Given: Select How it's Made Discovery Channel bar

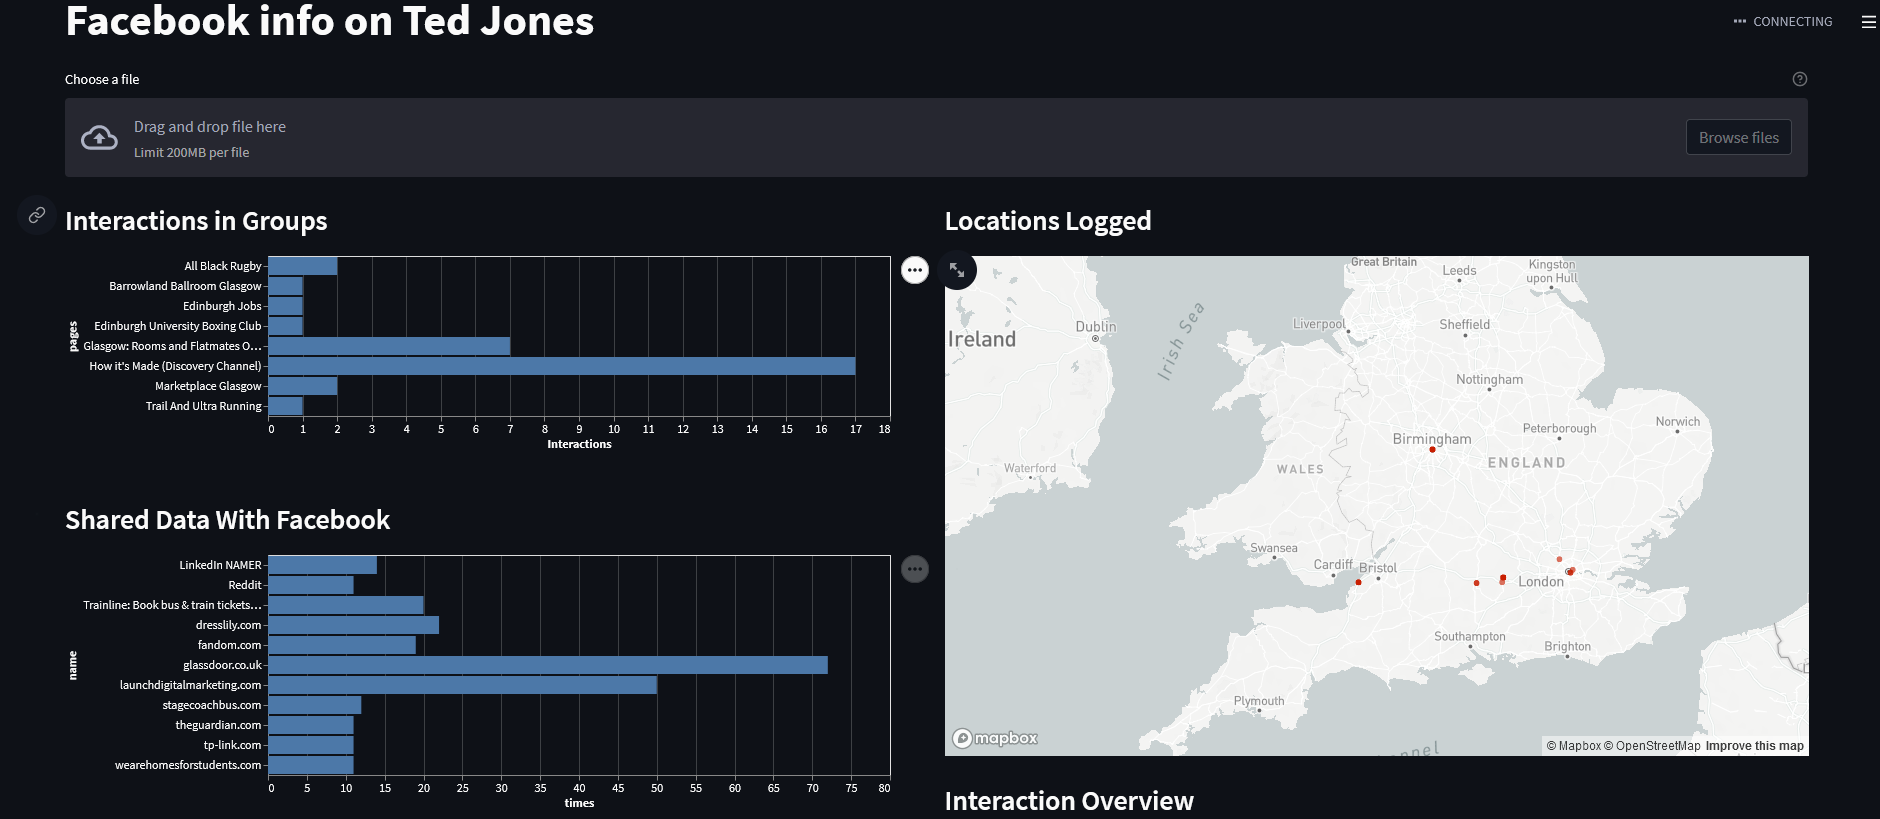Looking at the screenshot, I should click(562, 366).
